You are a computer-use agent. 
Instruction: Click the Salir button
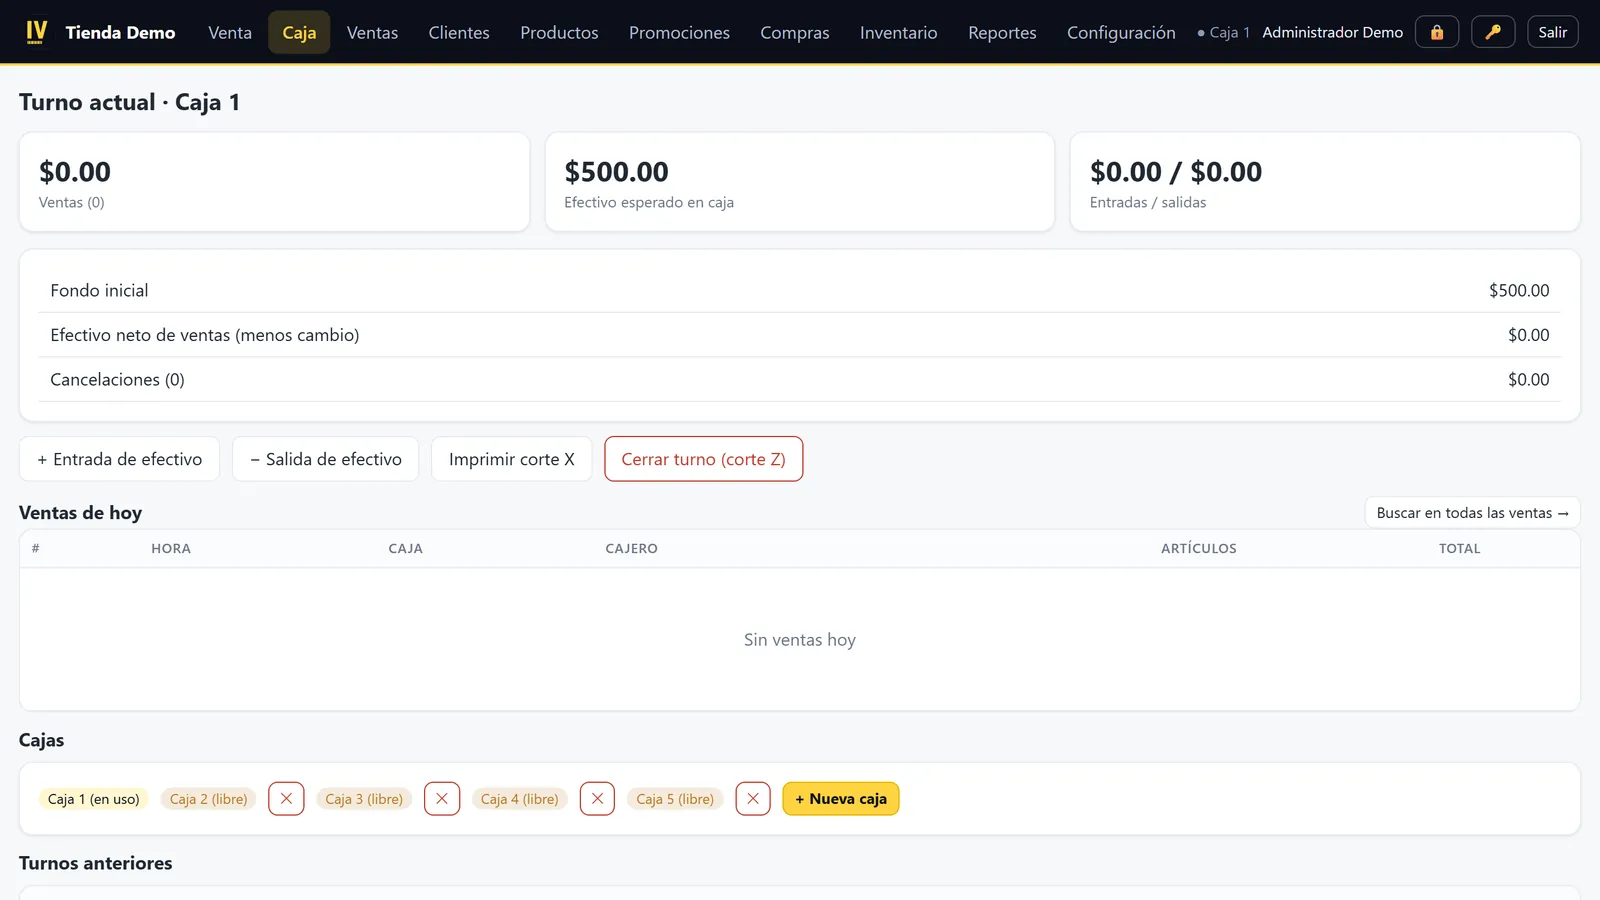tap(1553, 32)
